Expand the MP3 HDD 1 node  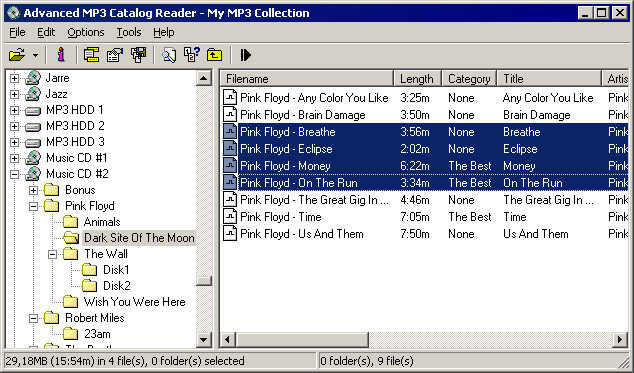pyautogui.click(x=15, y=110)
